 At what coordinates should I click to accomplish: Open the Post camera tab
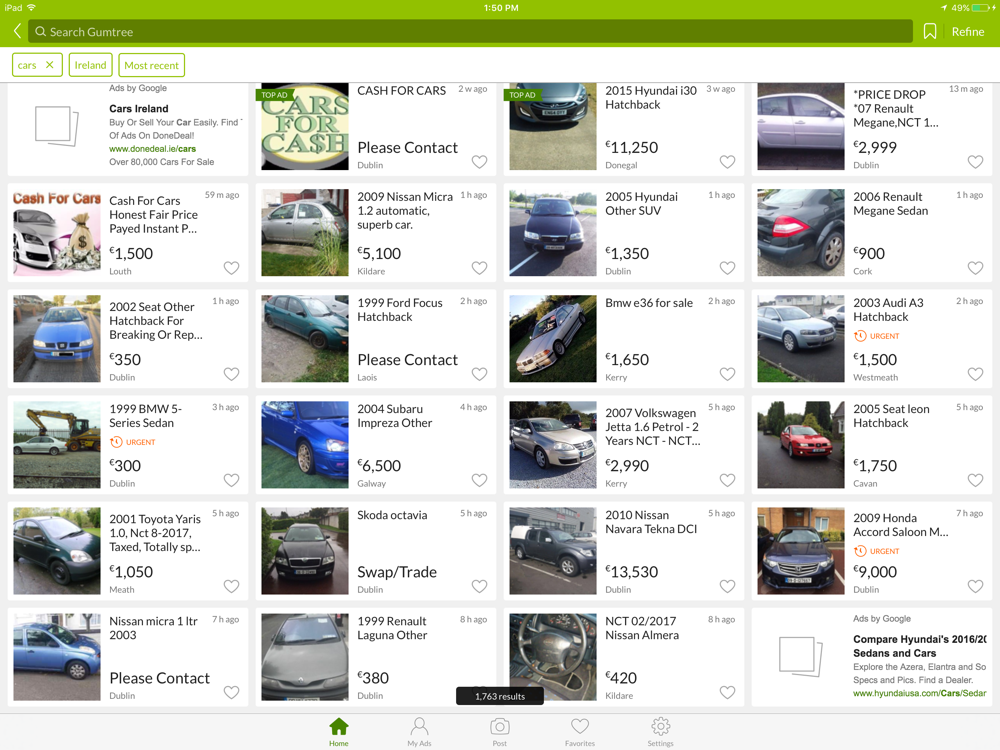tap(499, 732)
